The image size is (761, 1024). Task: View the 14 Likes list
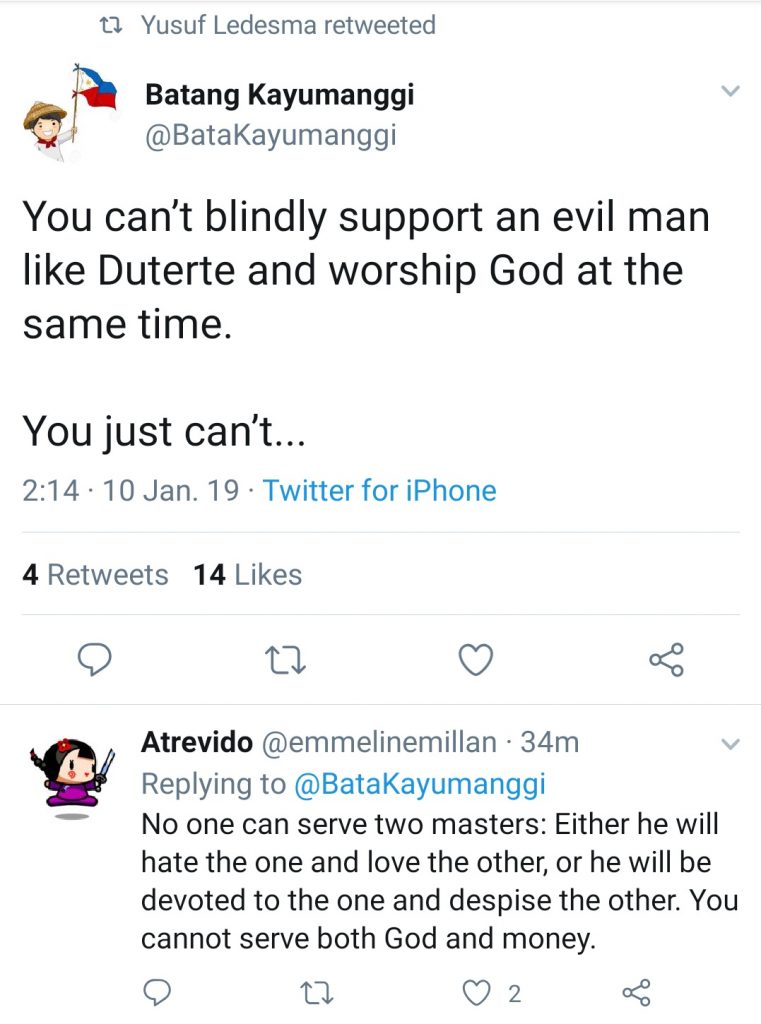point(247,575)
